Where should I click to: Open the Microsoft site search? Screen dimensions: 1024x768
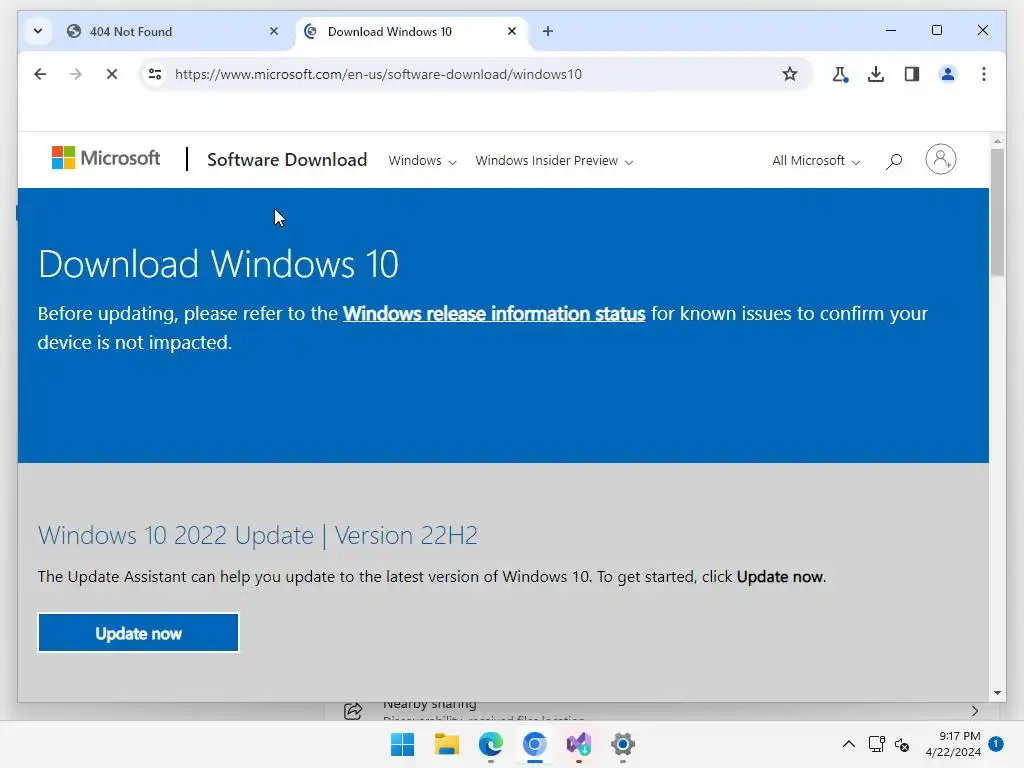coord(894,161)
